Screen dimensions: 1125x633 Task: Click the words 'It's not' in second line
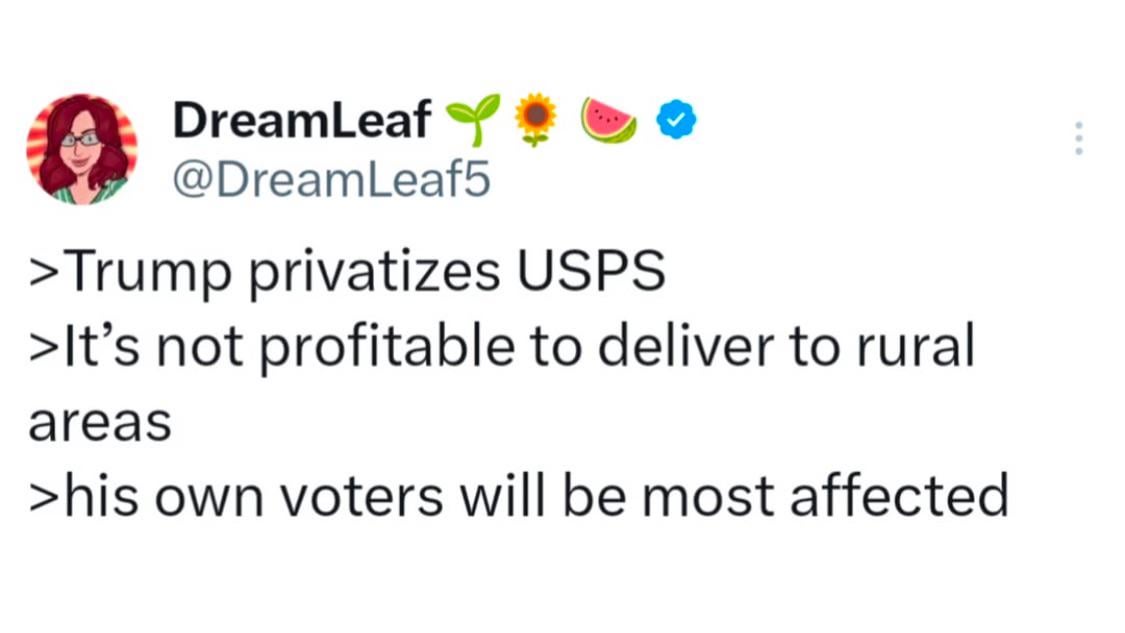[x=154, y=346]
